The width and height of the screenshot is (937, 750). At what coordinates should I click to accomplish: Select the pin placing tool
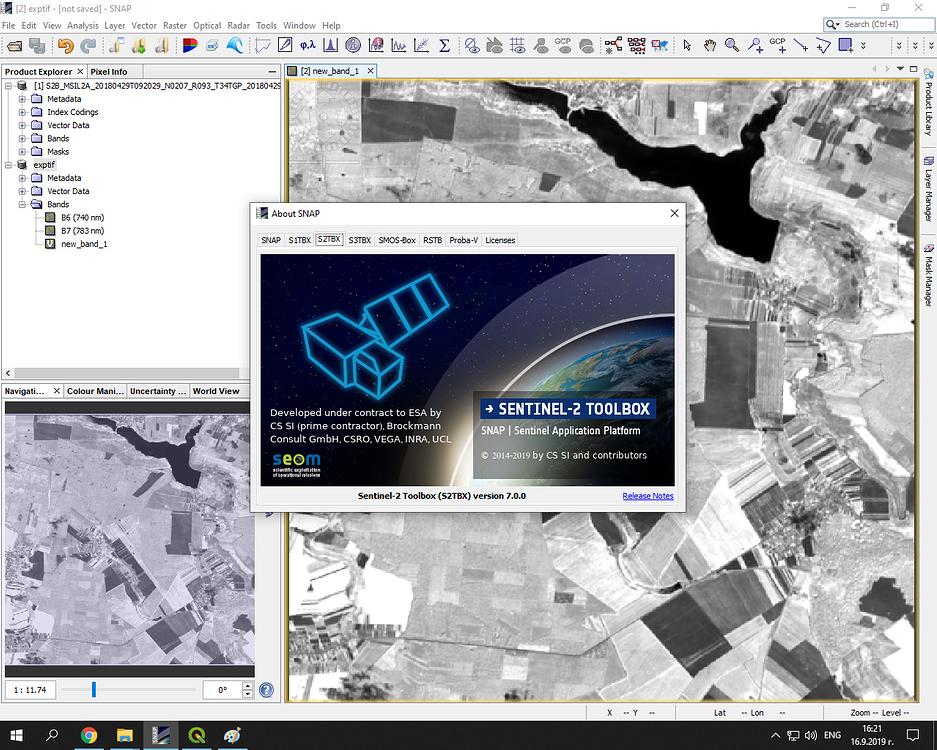(x=754, y=45)
